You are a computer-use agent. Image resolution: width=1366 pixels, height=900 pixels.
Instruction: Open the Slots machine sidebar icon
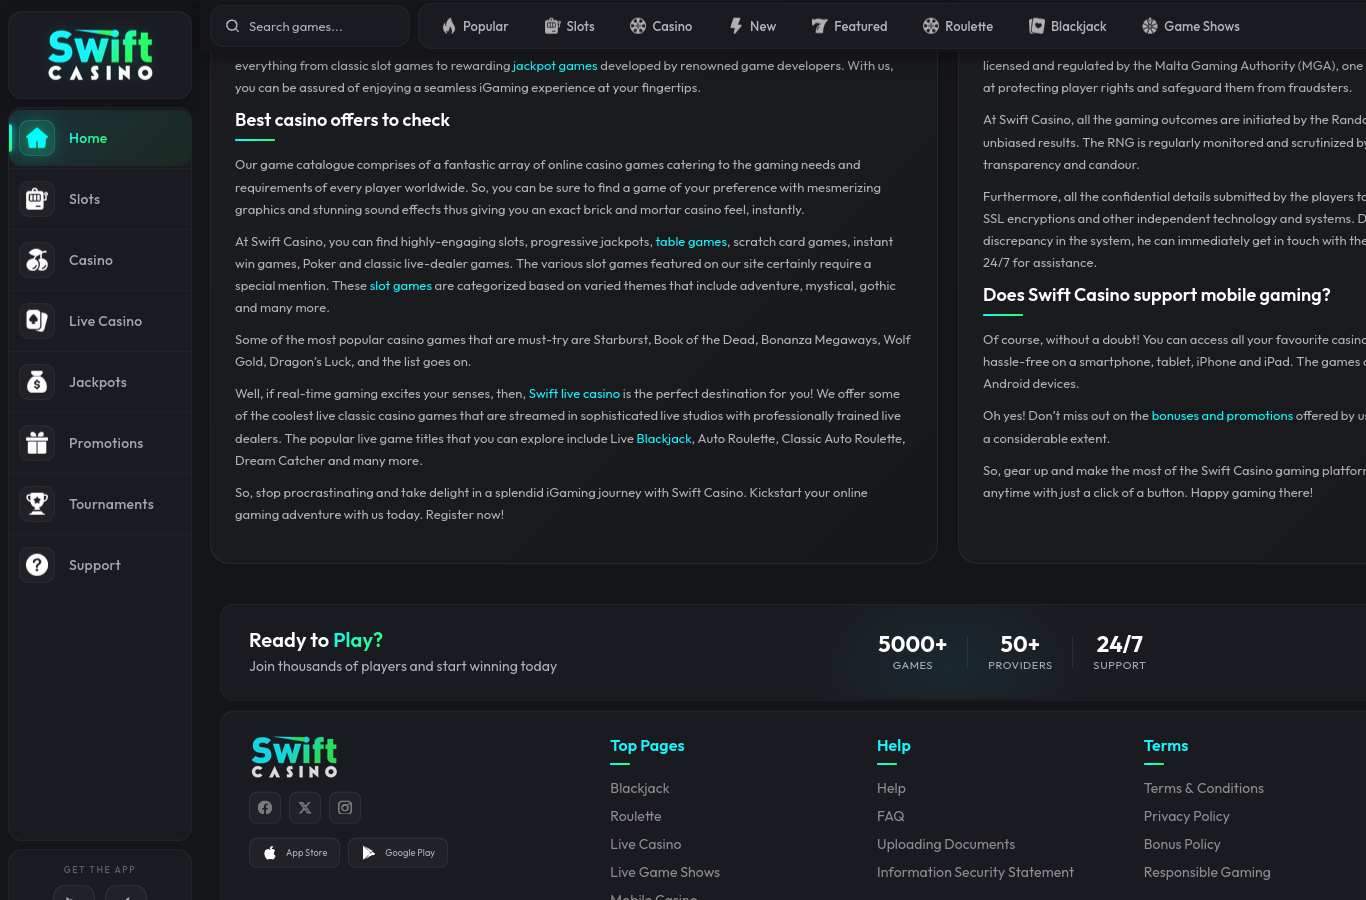(37, 199)
